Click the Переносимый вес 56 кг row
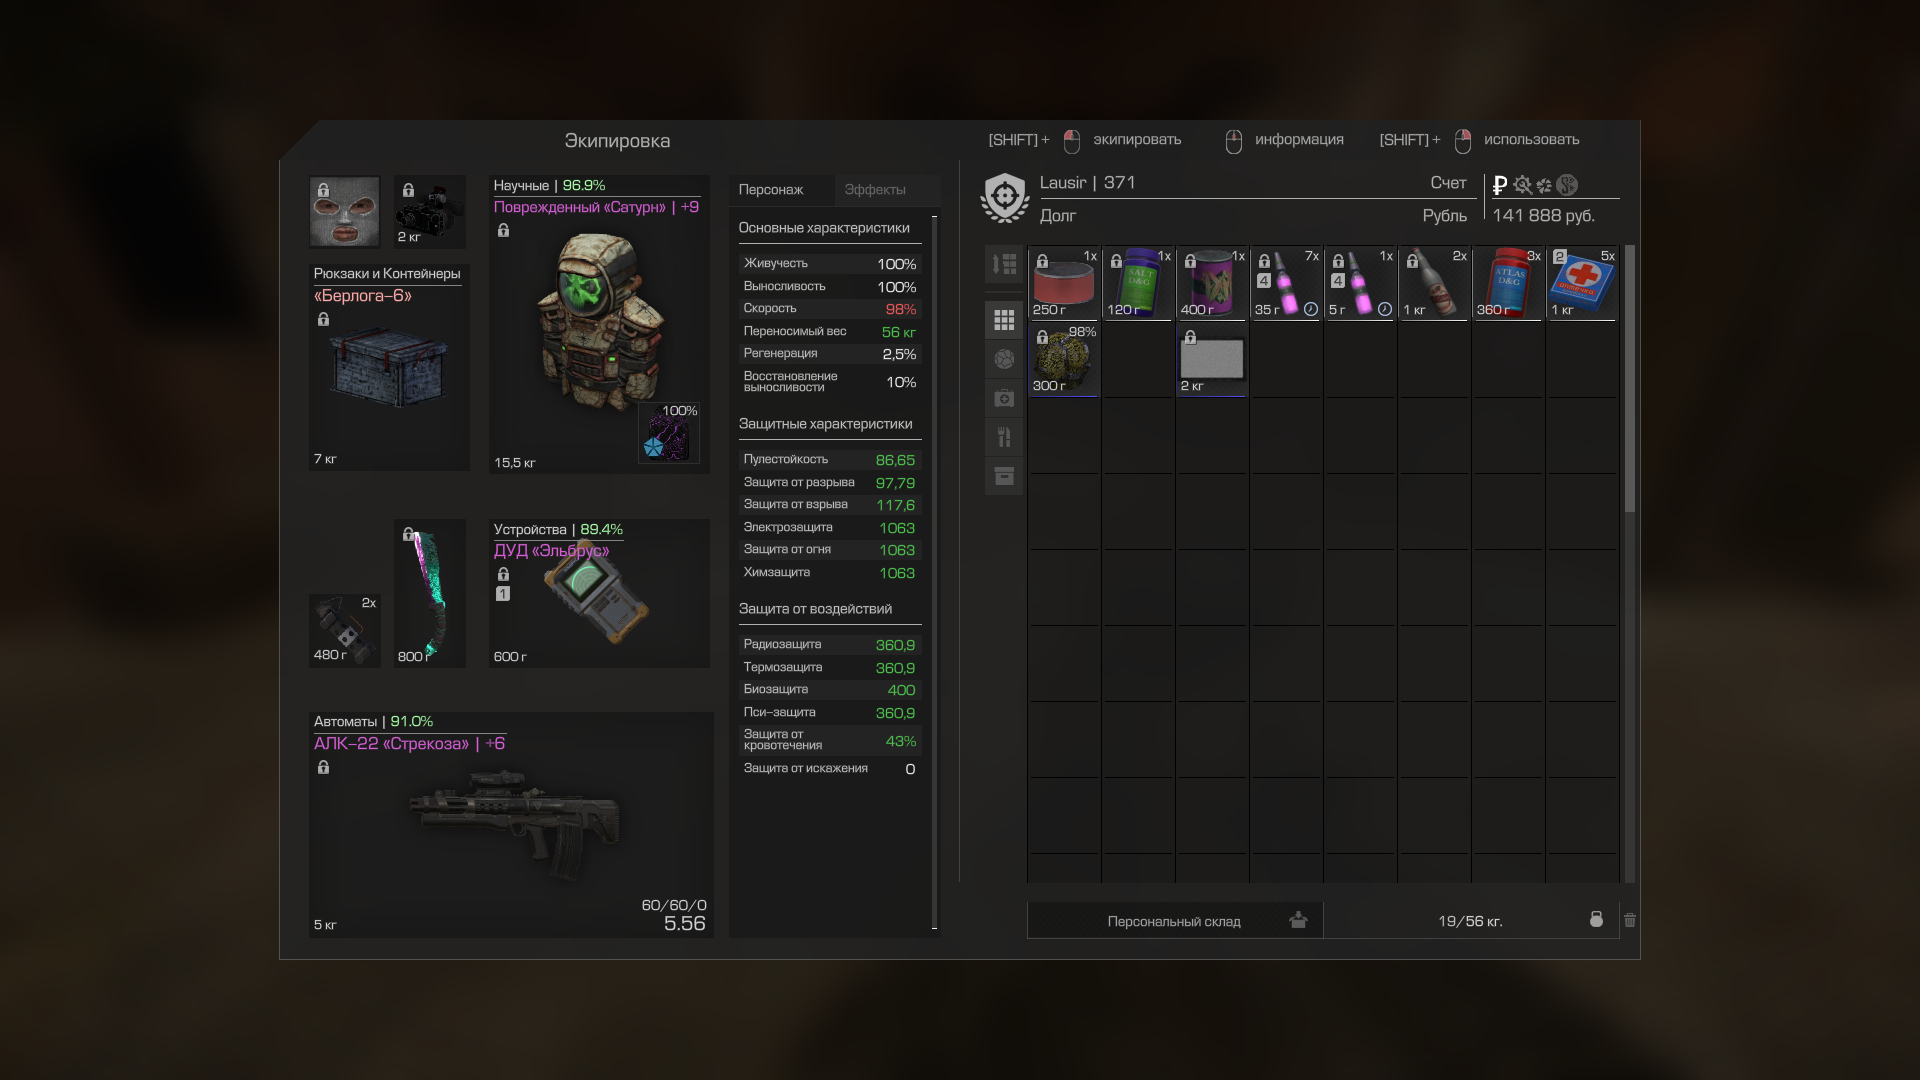 click(829, 332)
